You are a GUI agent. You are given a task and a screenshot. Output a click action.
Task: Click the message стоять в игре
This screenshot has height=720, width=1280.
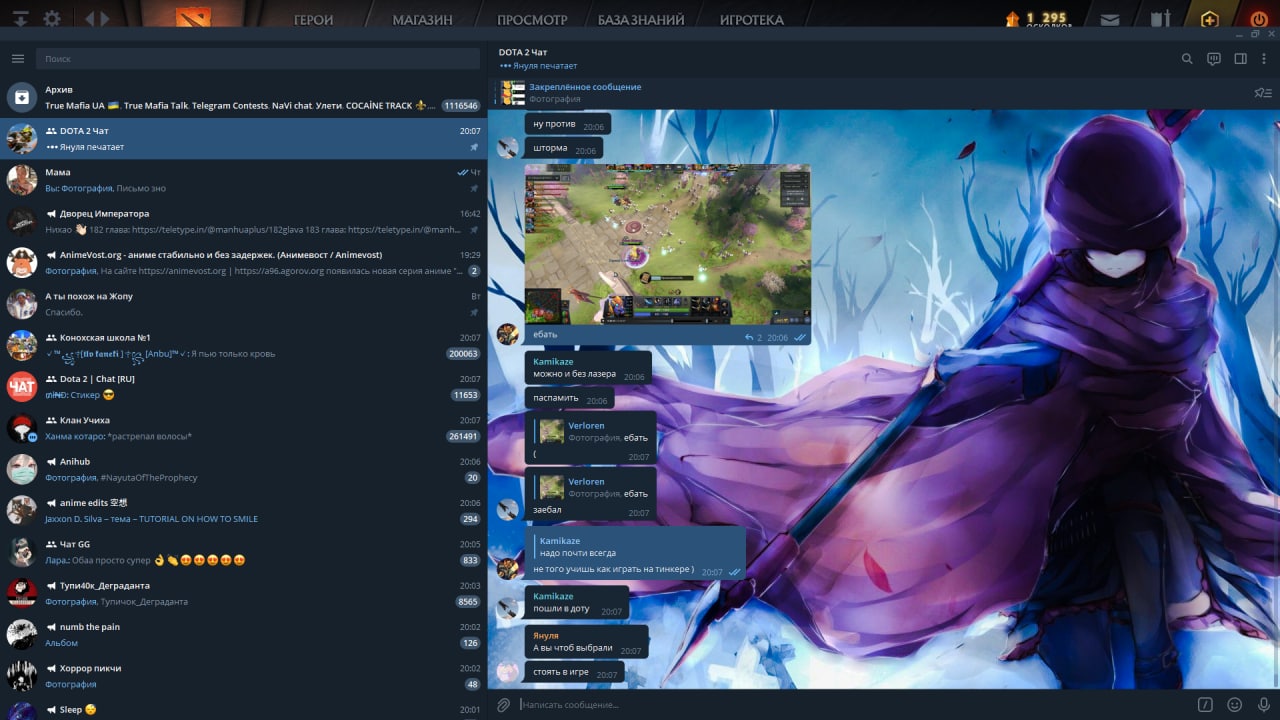tap(574, 673)
